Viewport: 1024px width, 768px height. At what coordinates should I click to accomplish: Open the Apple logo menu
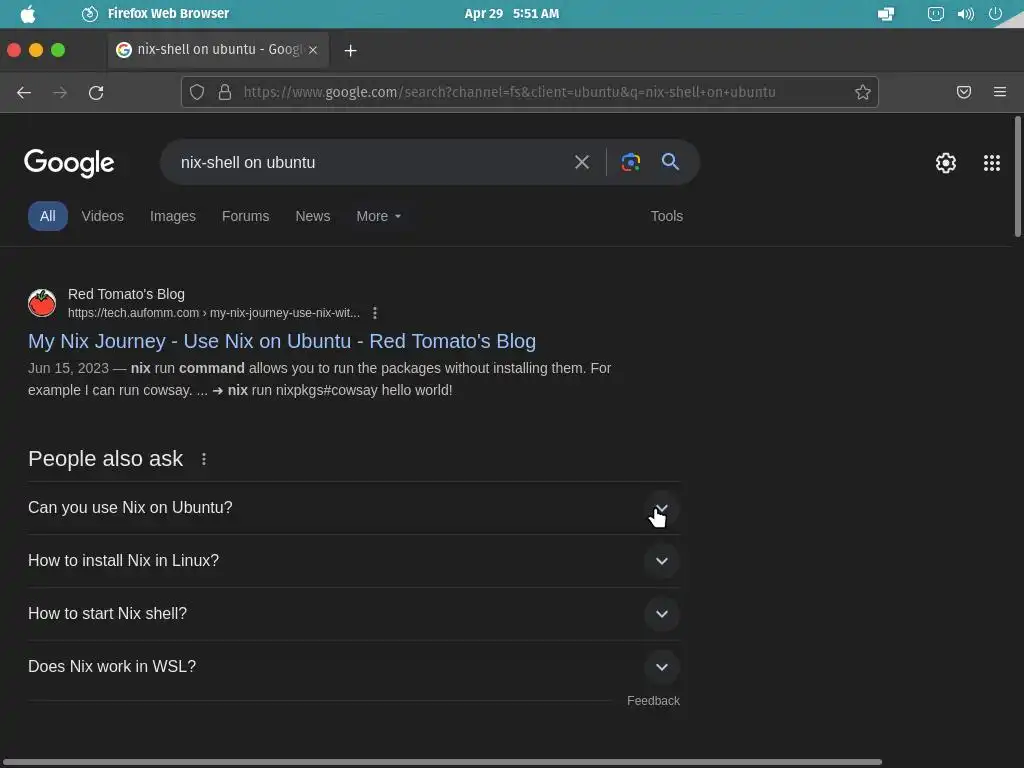click(x=27, y=14)
